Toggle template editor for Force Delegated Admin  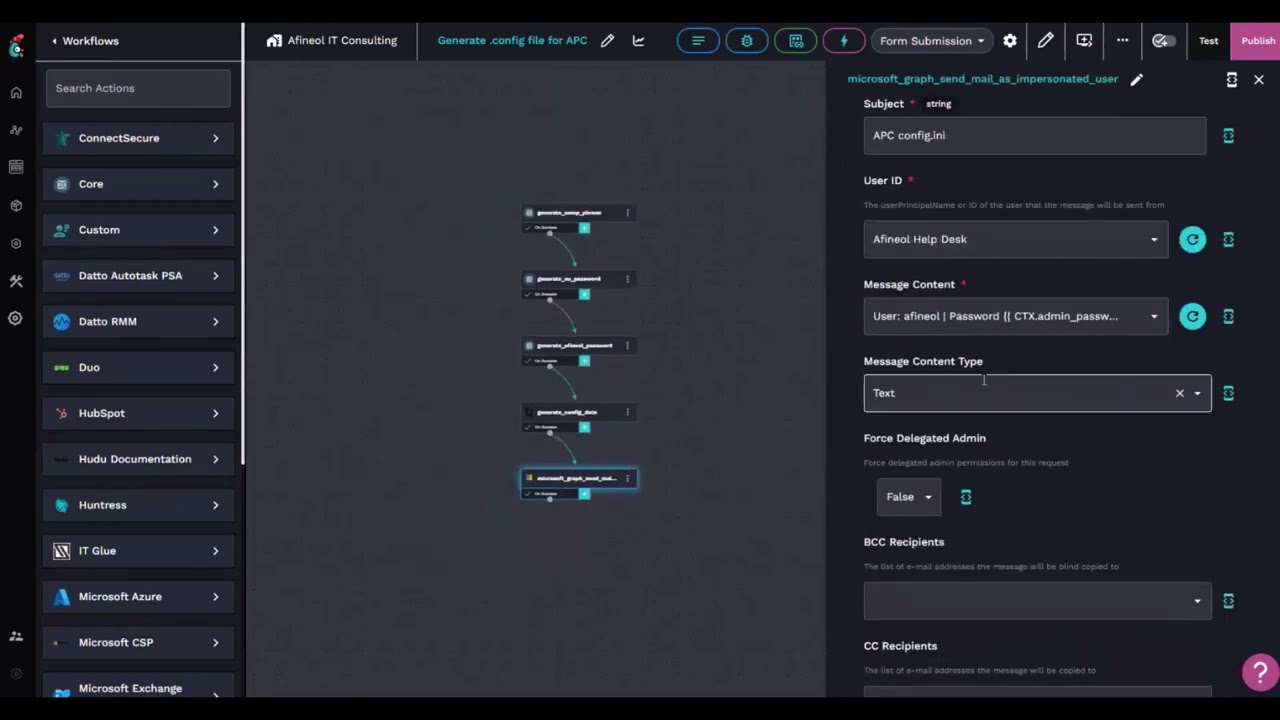pos(966,497)
